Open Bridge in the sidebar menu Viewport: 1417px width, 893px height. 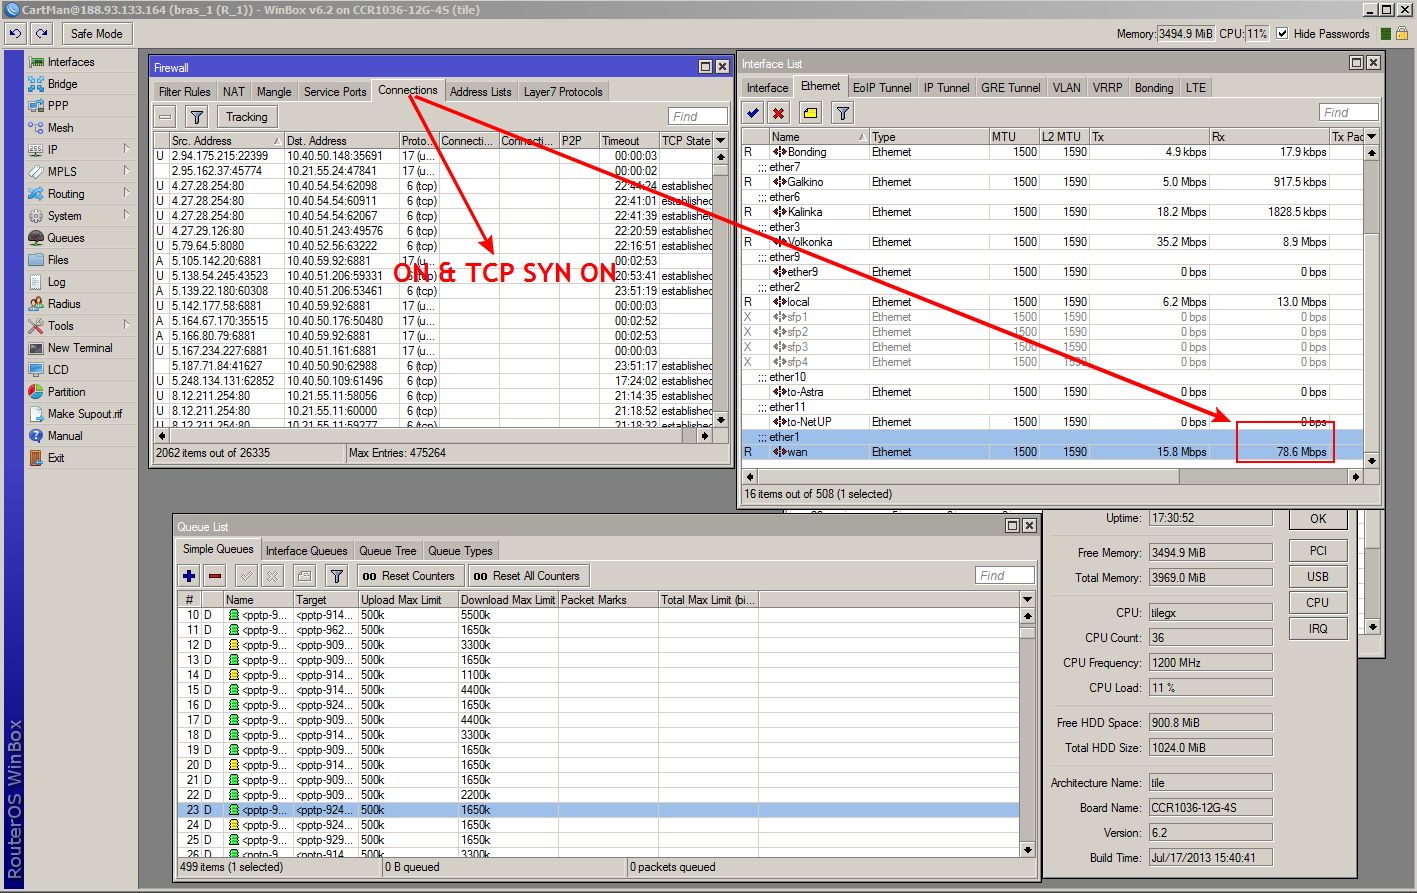click(62, 84)
